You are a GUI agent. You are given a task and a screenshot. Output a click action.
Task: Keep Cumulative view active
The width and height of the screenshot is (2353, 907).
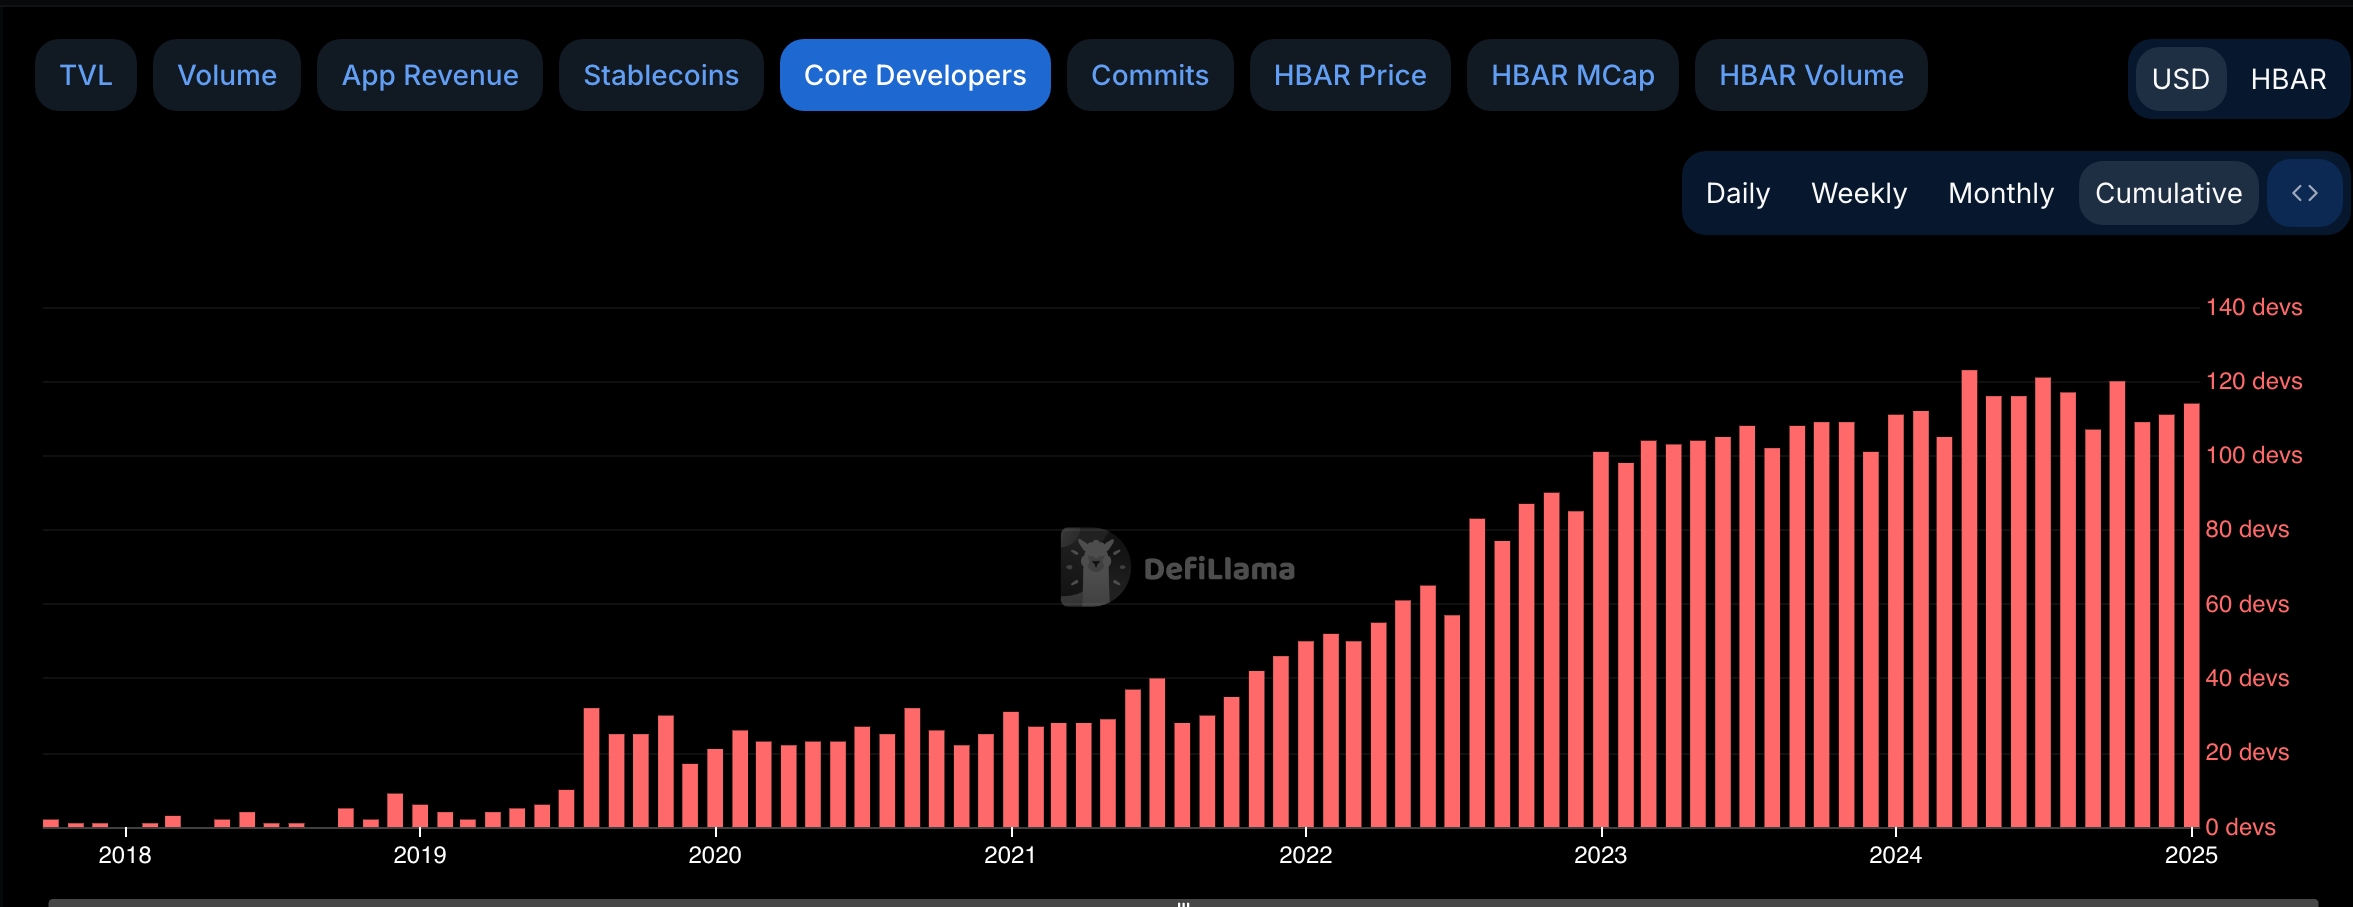pyautogui.click(x=2167, y=192)
